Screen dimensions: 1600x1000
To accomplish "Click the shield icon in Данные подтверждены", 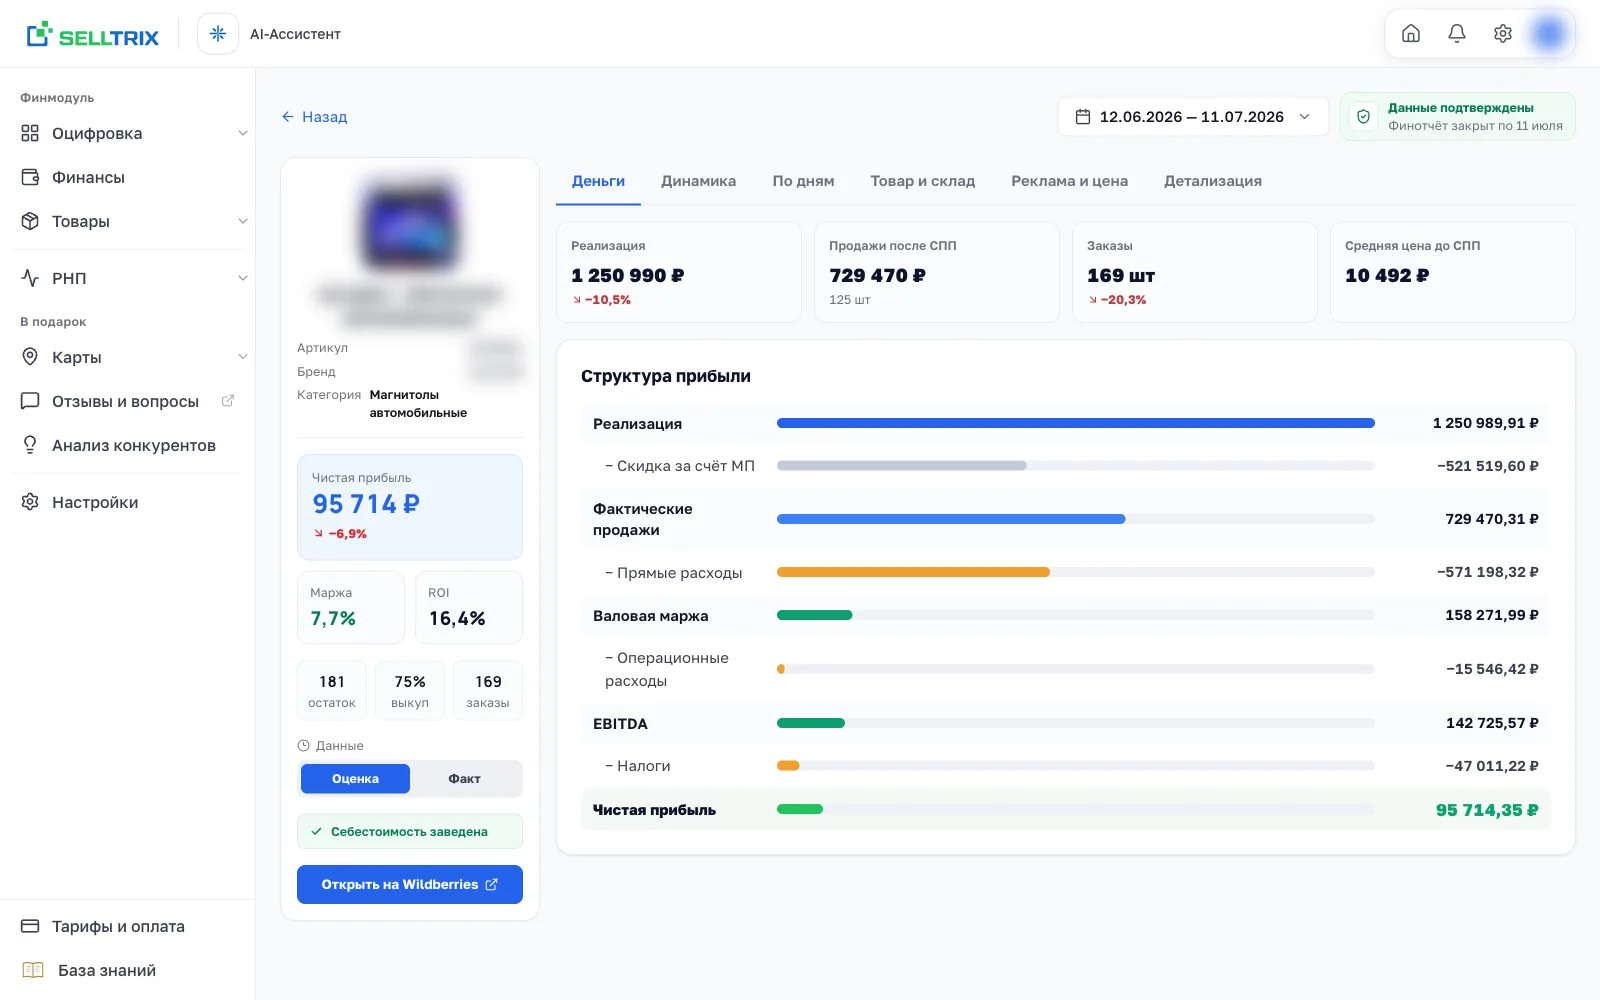I will [x=1363, y=117].
